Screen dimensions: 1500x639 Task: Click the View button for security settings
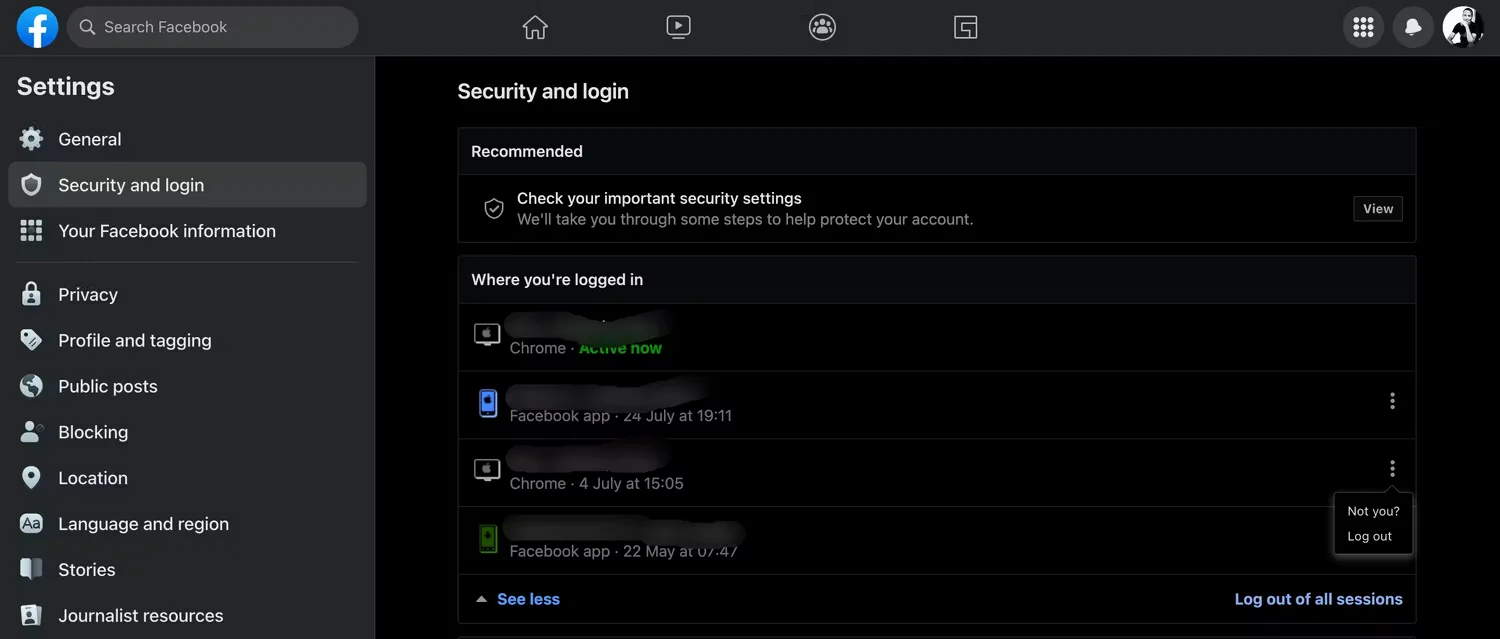click(1377, 209)
